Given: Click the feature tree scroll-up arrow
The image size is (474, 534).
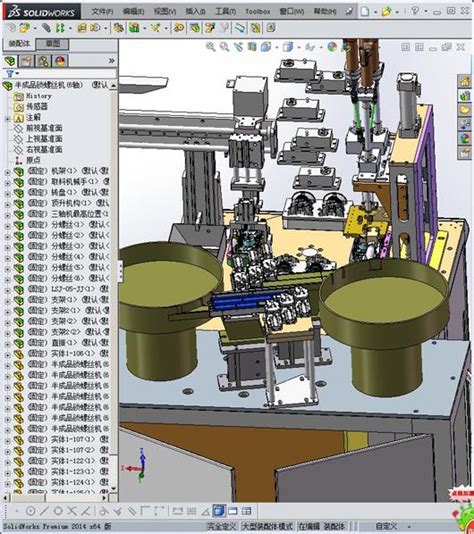Looking at the screenshot, I should (113, 85).
